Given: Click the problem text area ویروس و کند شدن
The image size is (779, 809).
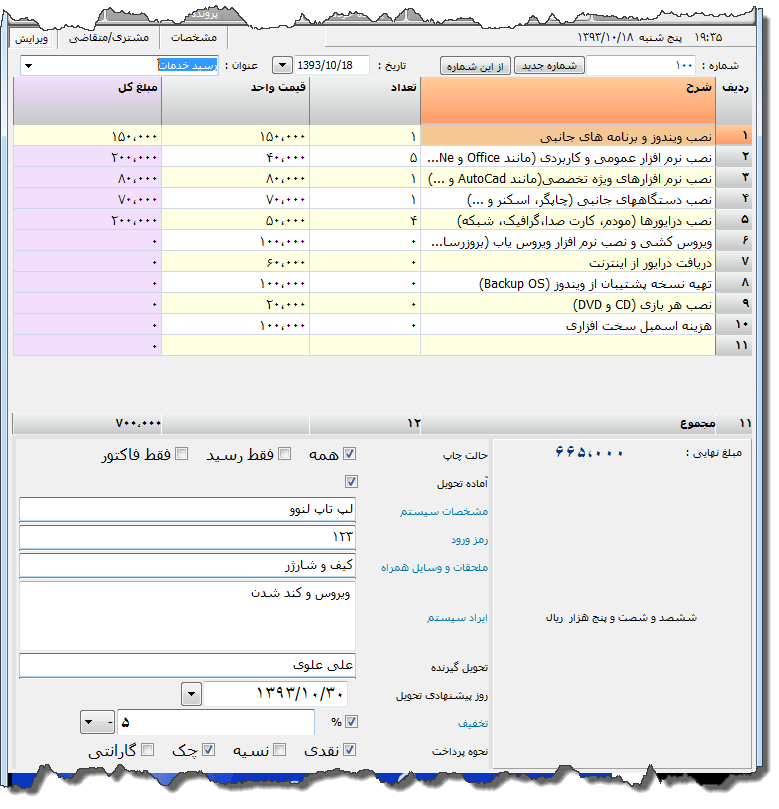Looking at the screenshot, I should pyautogui.click(x=187, y=616).
